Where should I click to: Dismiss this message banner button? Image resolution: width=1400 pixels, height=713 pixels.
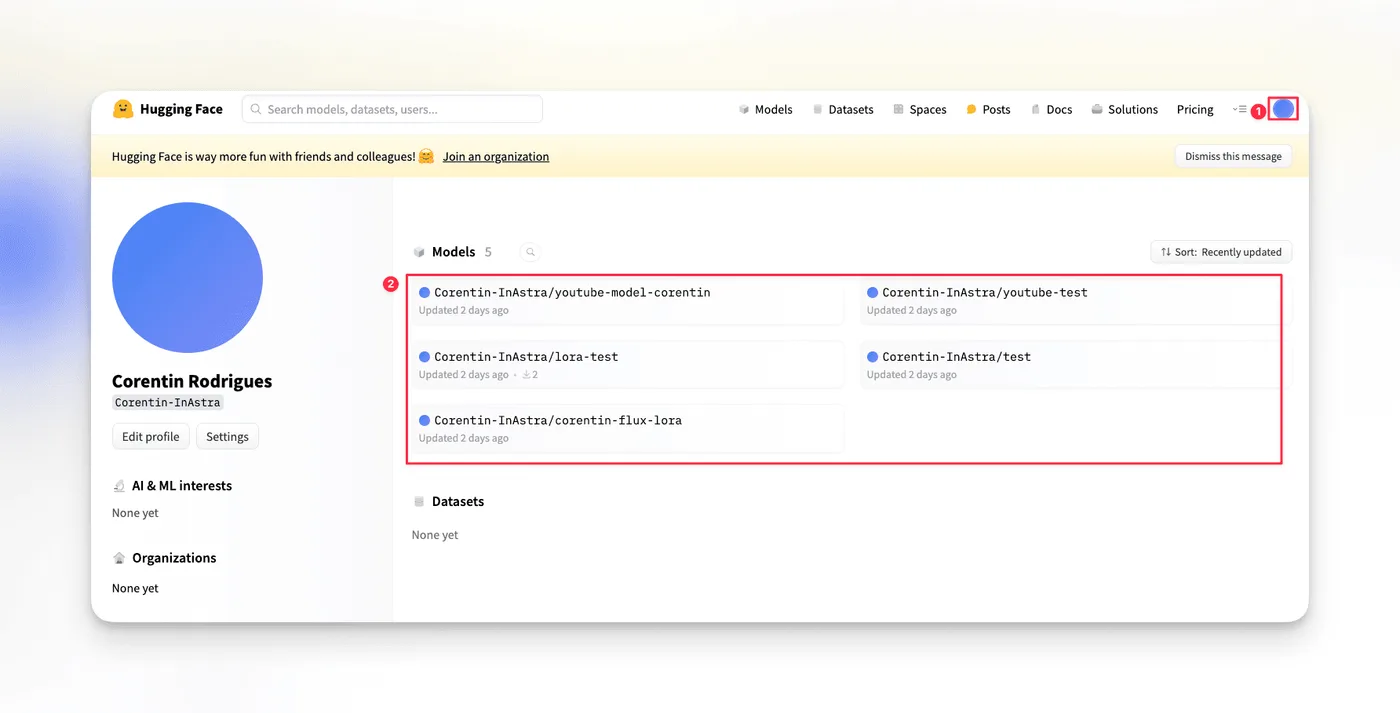click(1233, 157)
